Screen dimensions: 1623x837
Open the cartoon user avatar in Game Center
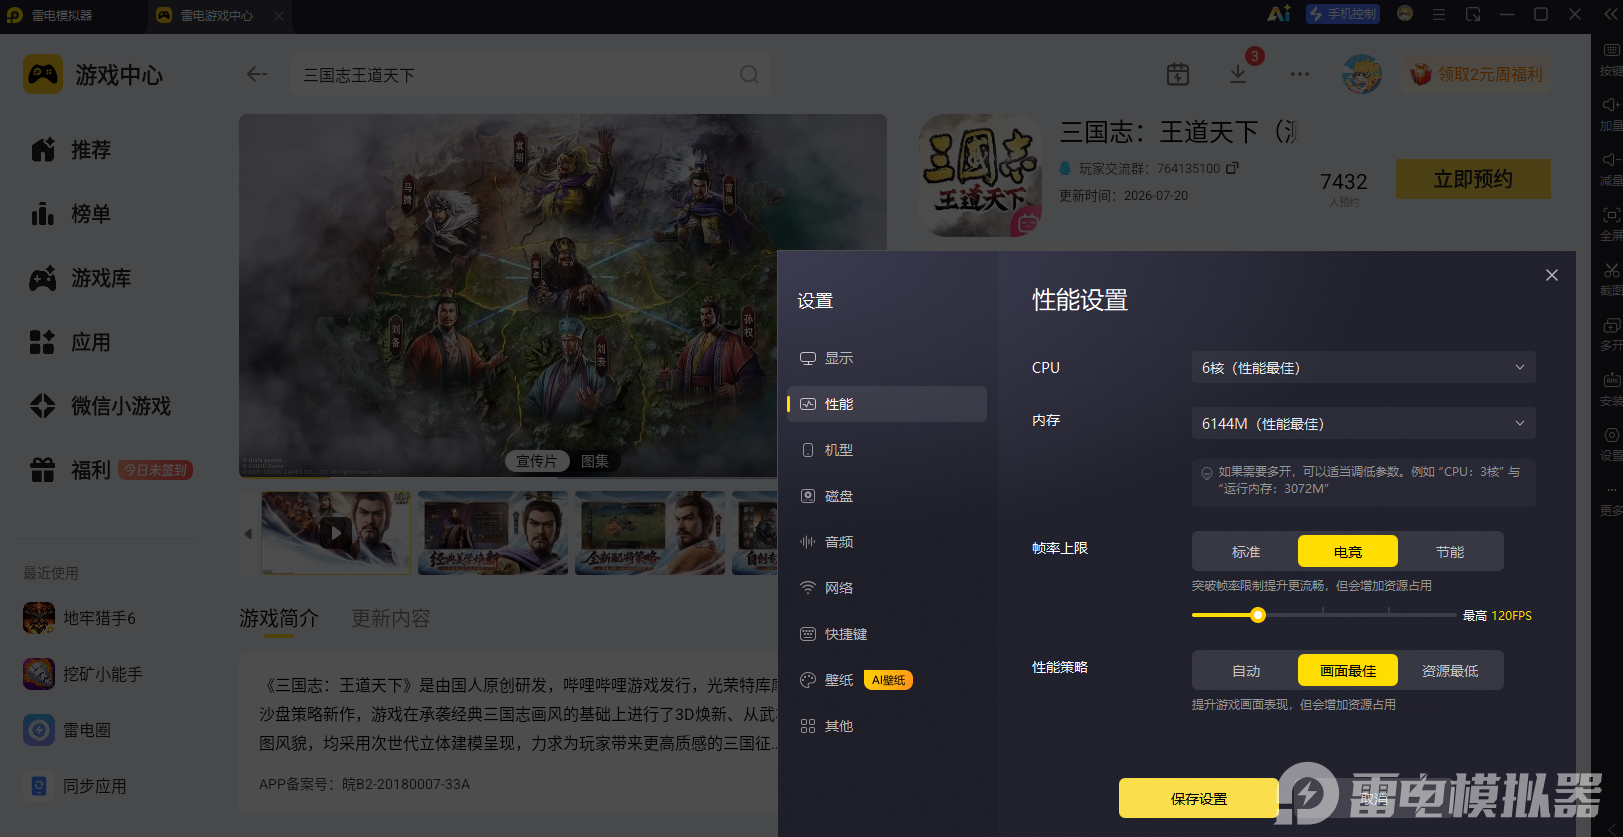[x=1362, y=74]
